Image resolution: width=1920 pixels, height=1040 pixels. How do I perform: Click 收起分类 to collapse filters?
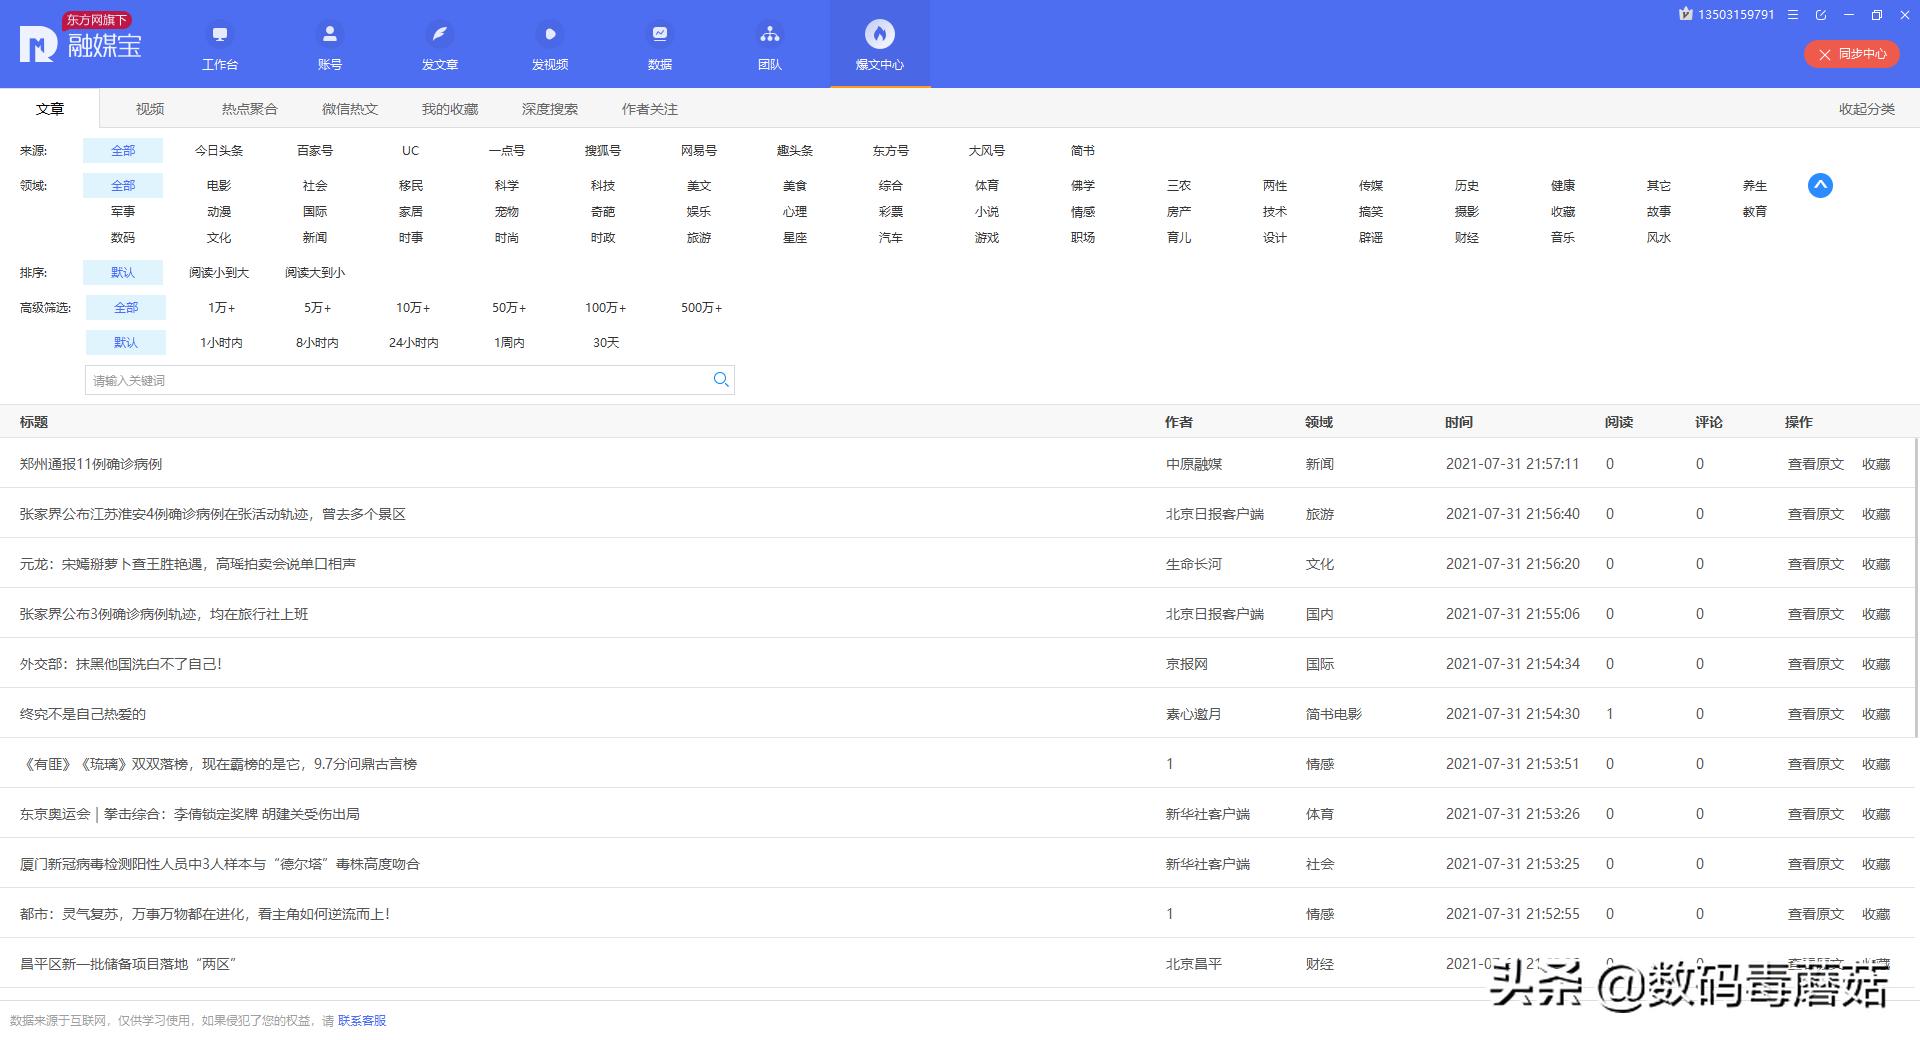(x=1866, y=109)
